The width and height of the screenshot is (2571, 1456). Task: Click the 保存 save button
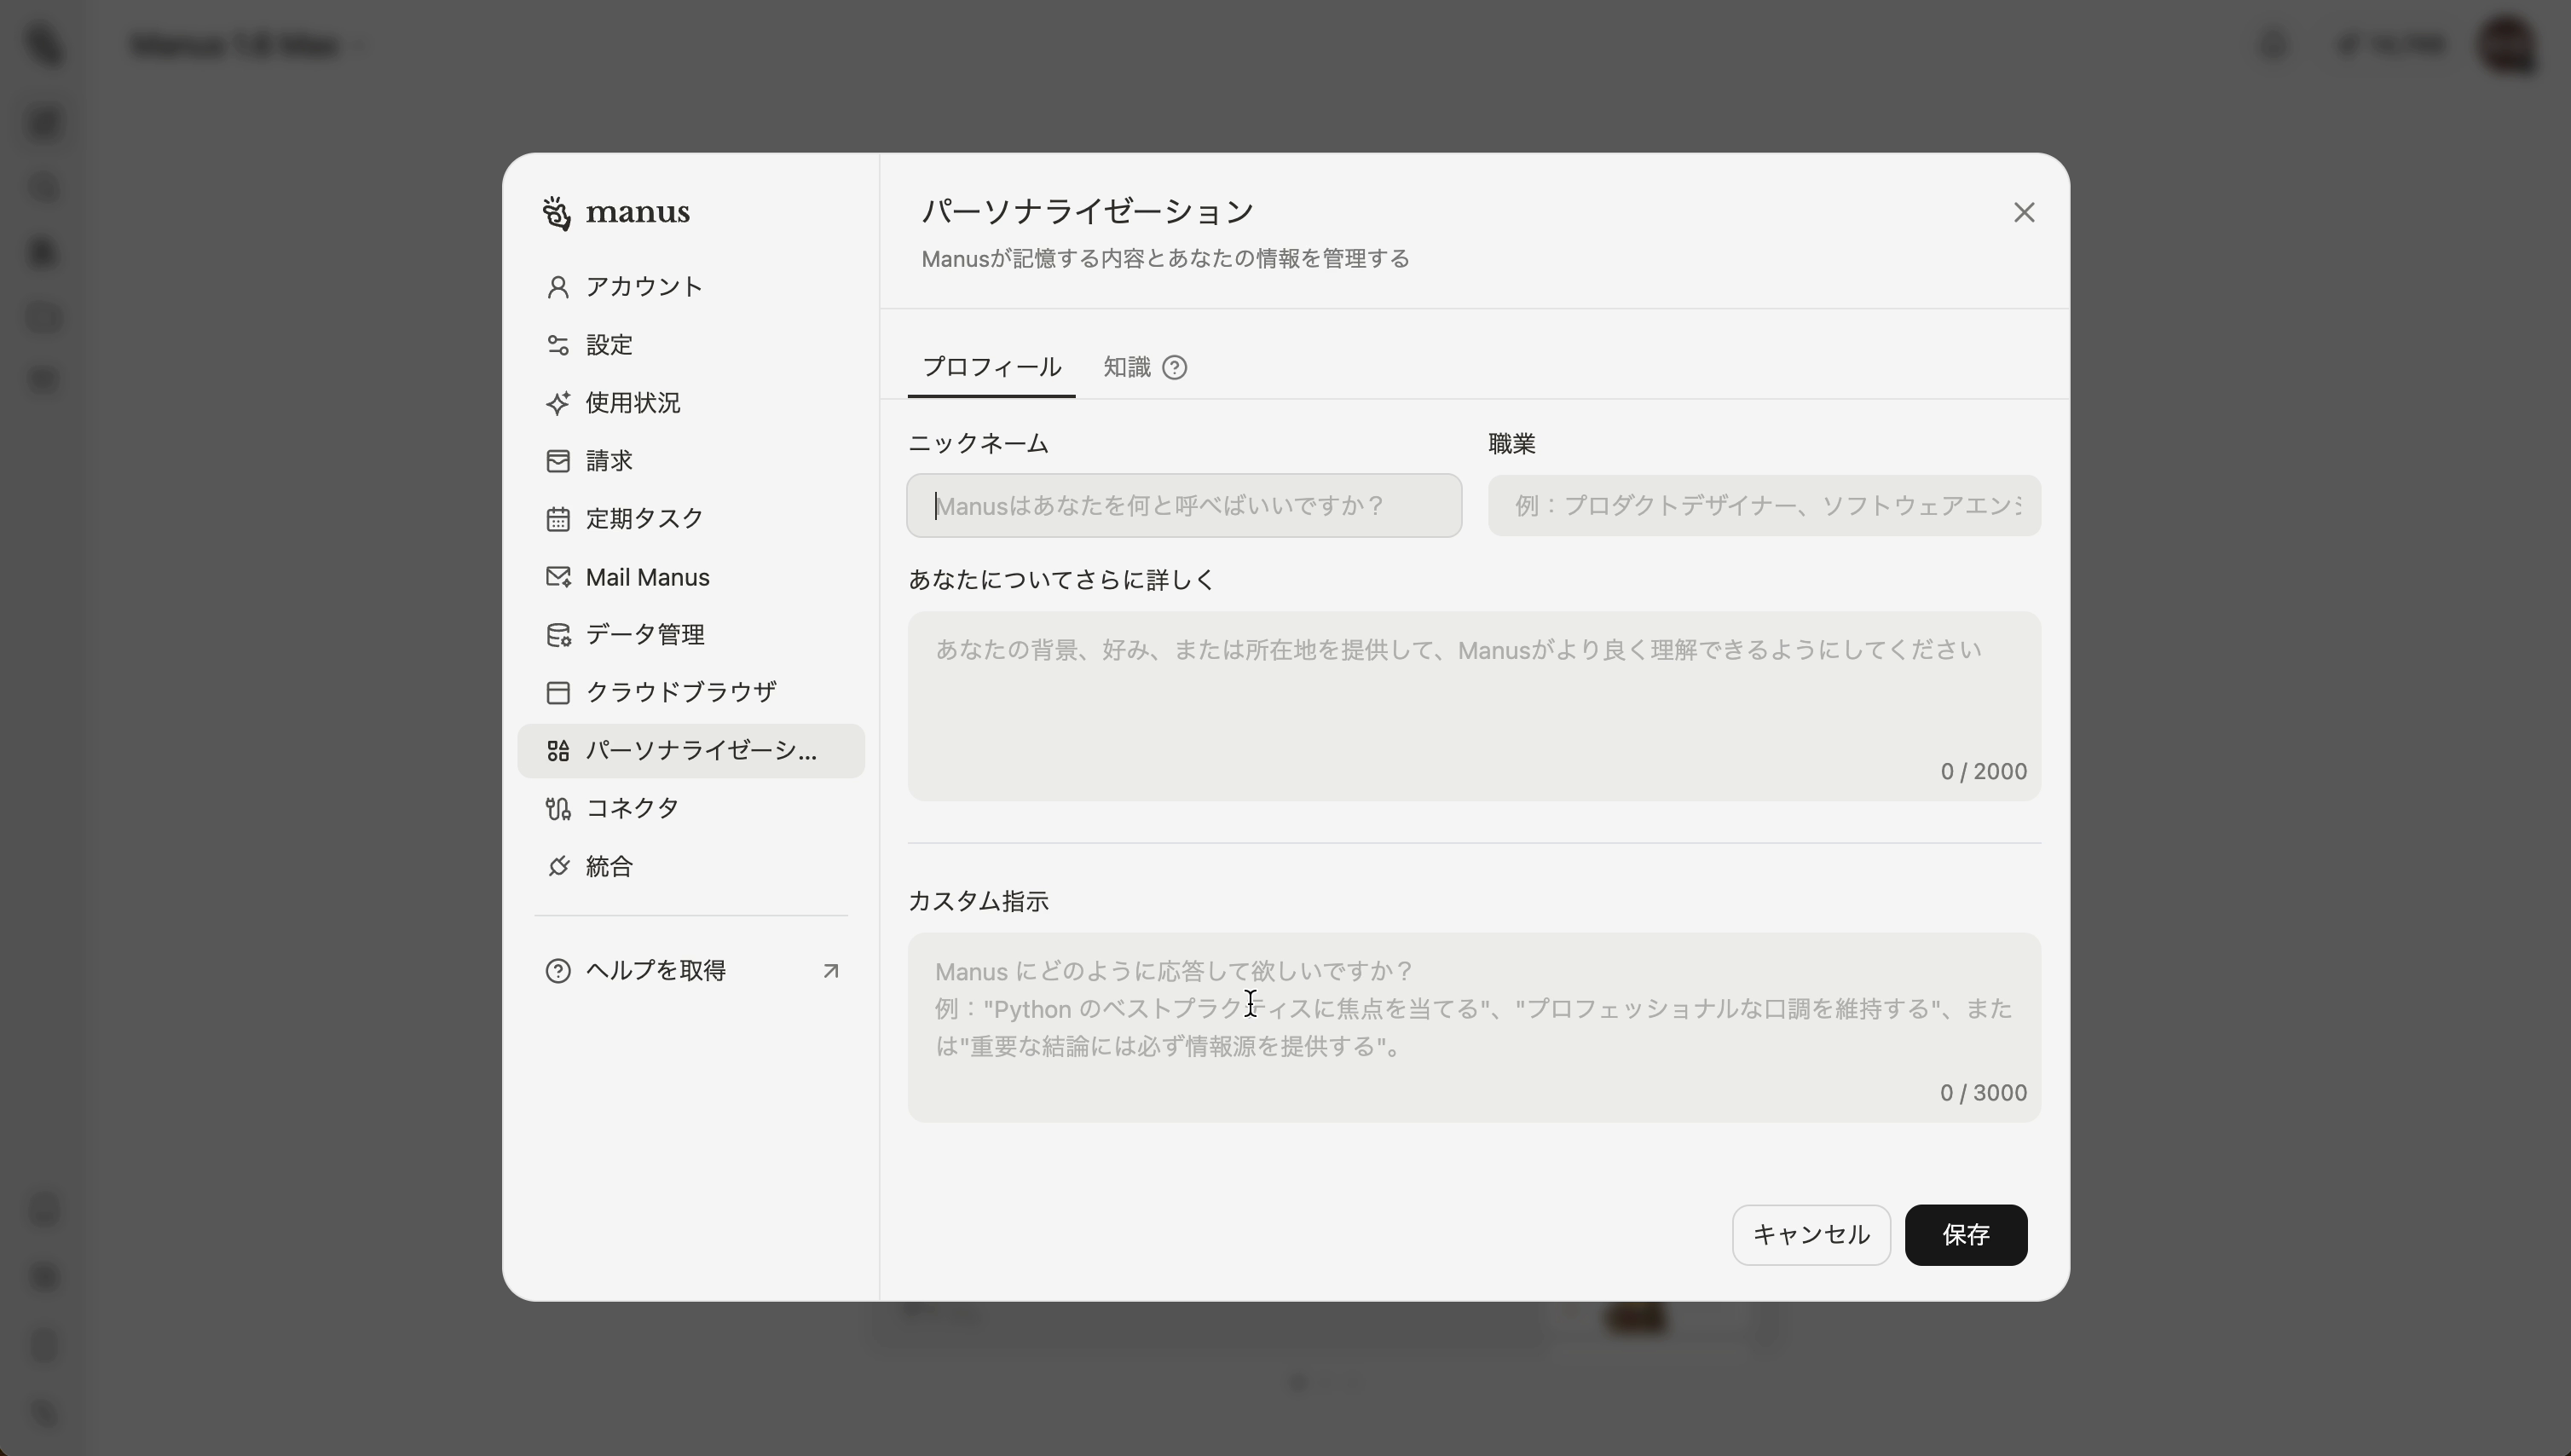point(1964,1235)
